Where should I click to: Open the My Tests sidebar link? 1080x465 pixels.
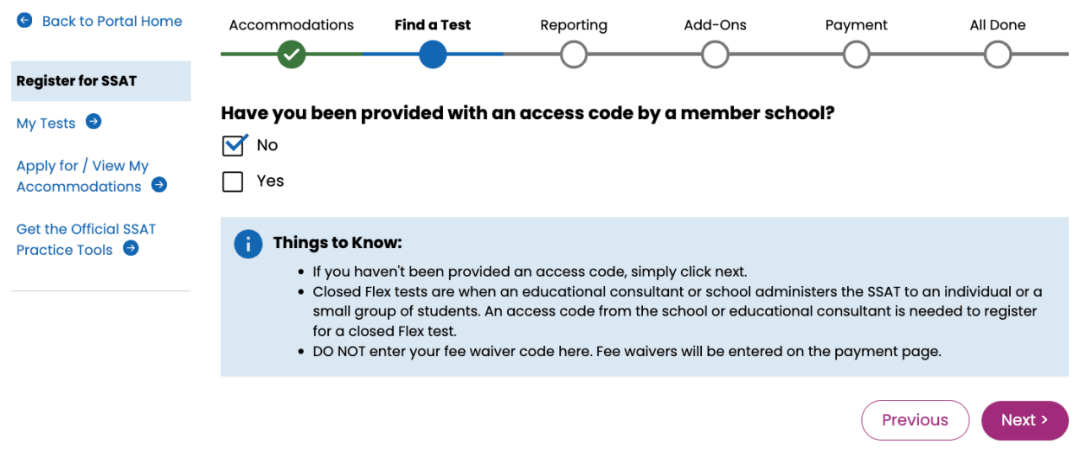[46, 123]
